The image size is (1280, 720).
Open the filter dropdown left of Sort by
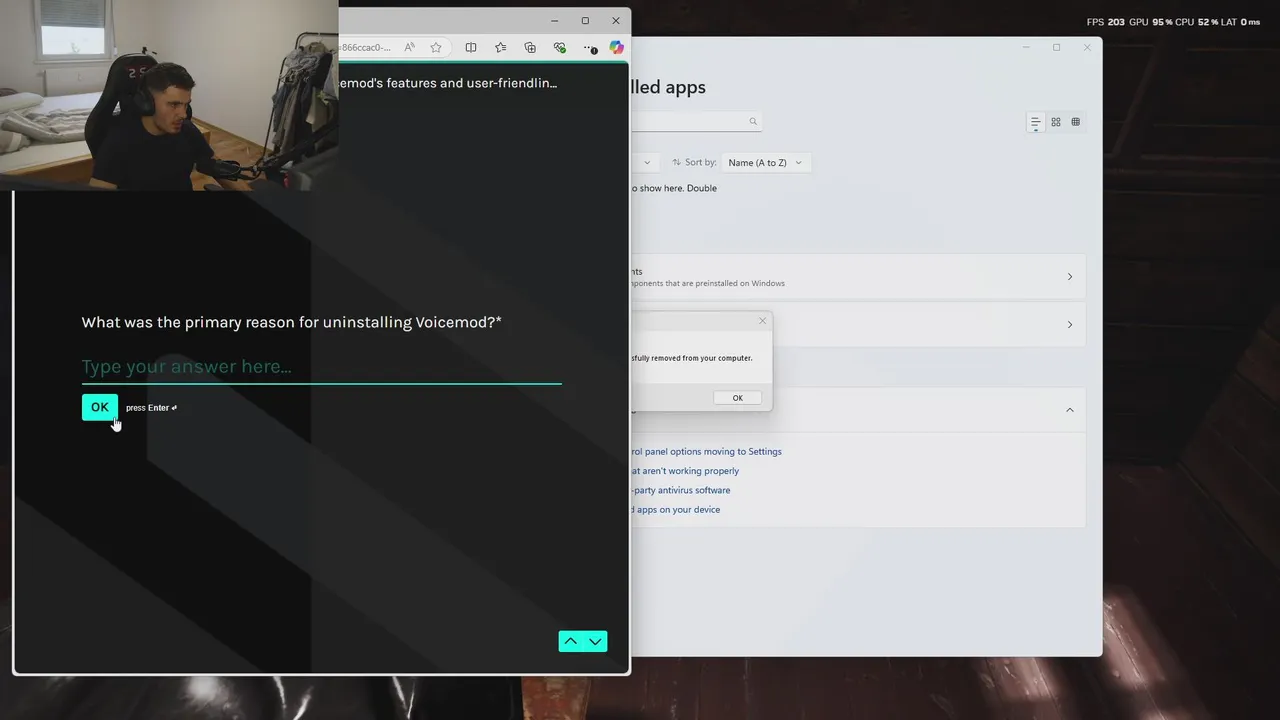(x=644, y=162)
